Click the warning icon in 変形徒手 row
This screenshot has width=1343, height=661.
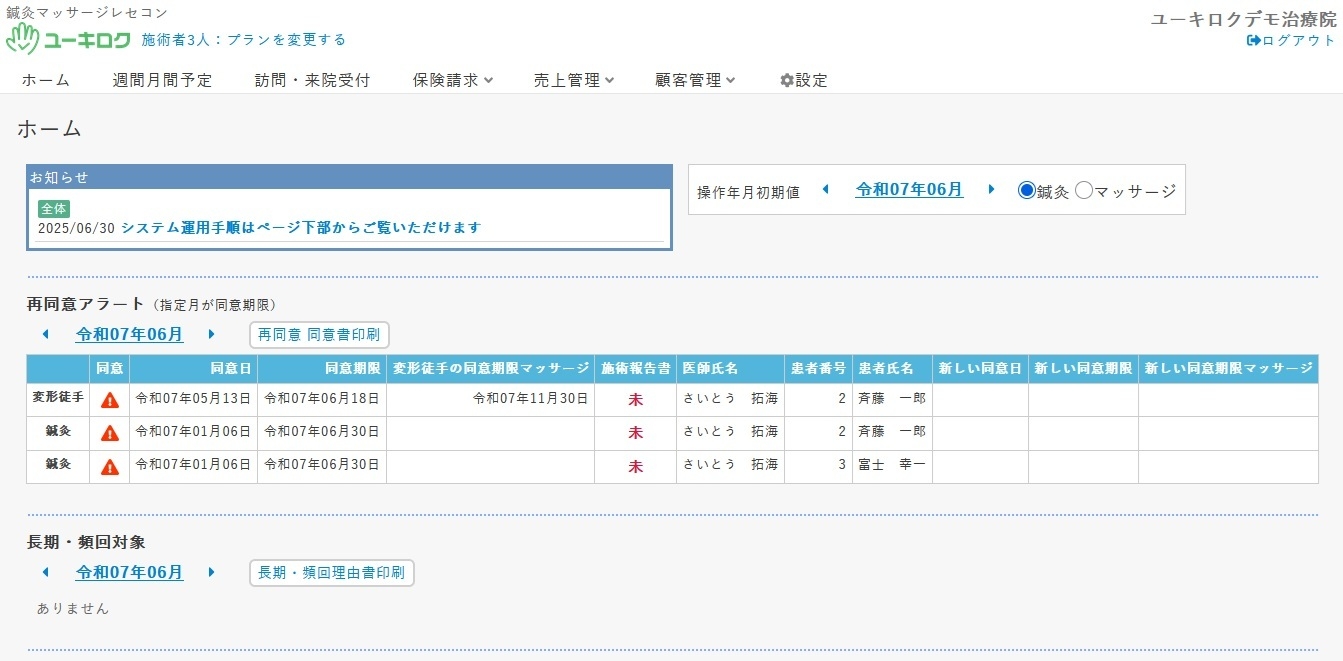110,399
